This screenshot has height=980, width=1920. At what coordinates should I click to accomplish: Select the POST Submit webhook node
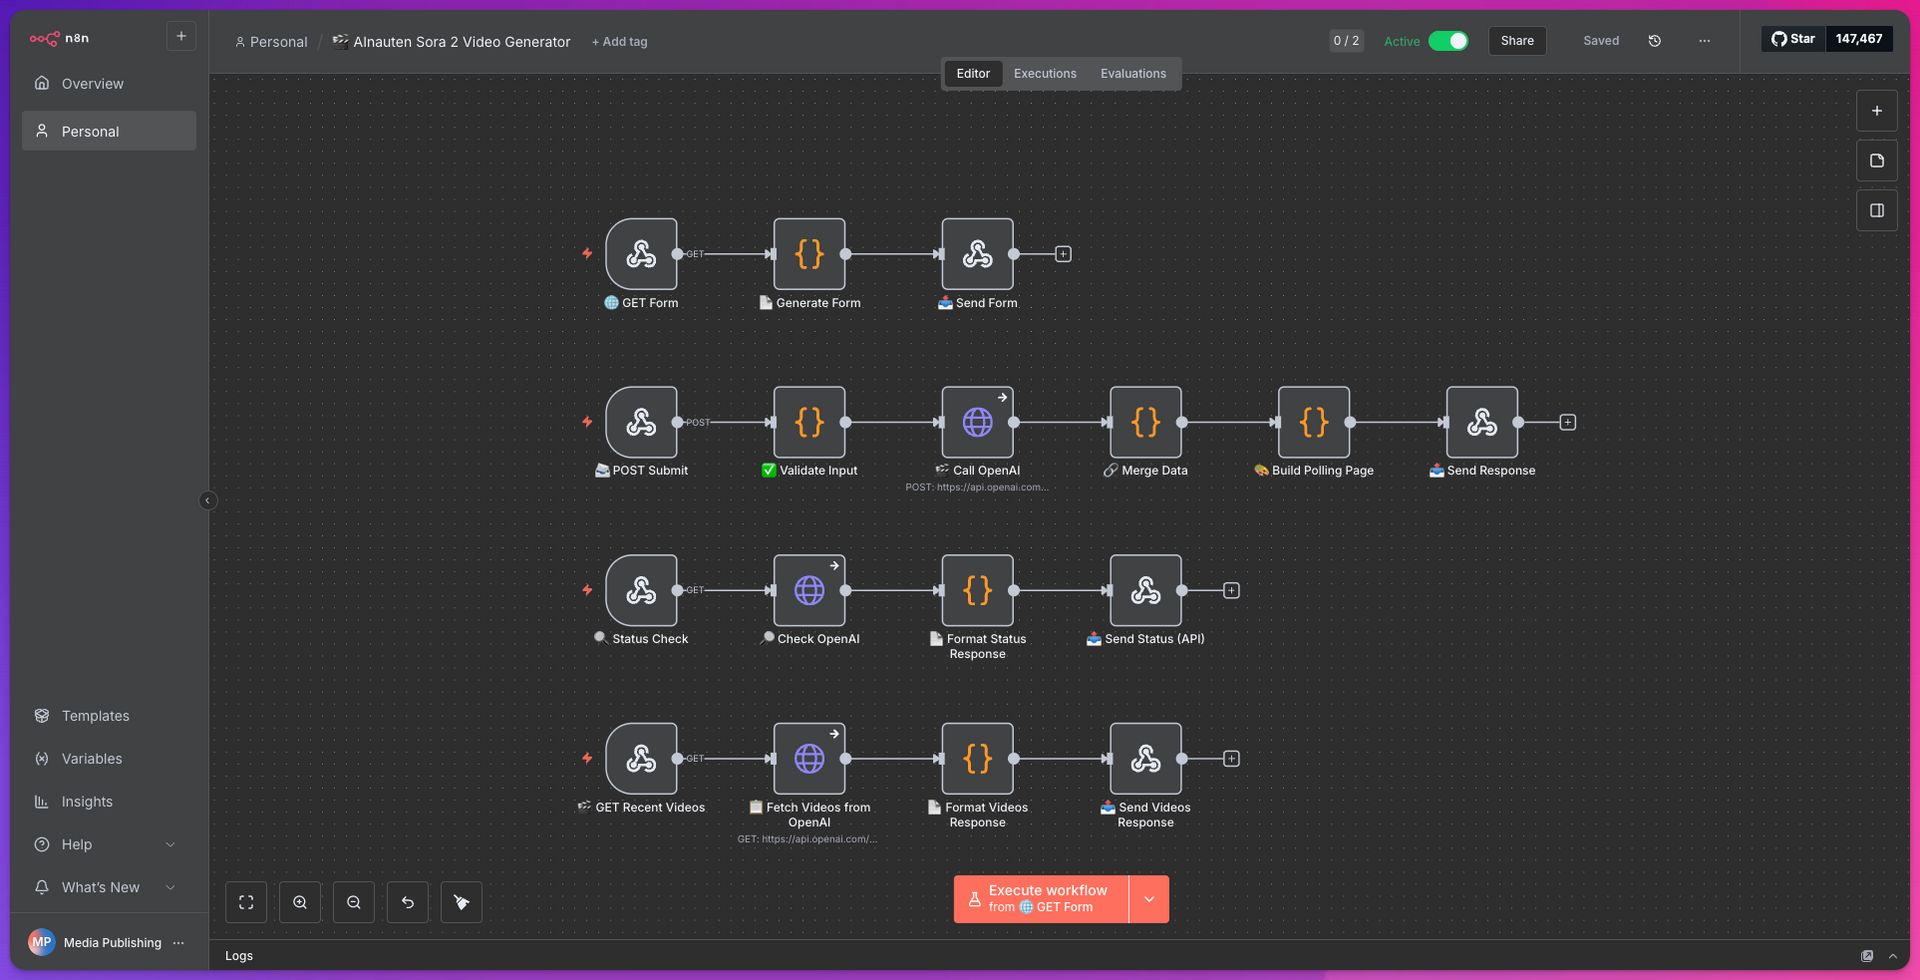[x=641, y=422]
